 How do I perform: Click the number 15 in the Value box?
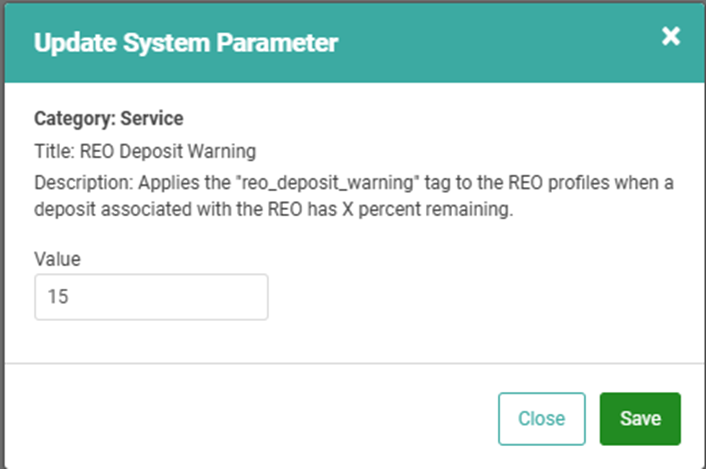pos(57,297)
